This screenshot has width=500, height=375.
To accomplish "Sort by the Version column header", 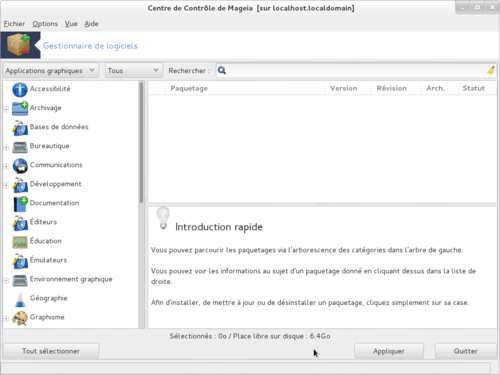I will (348, 88).
